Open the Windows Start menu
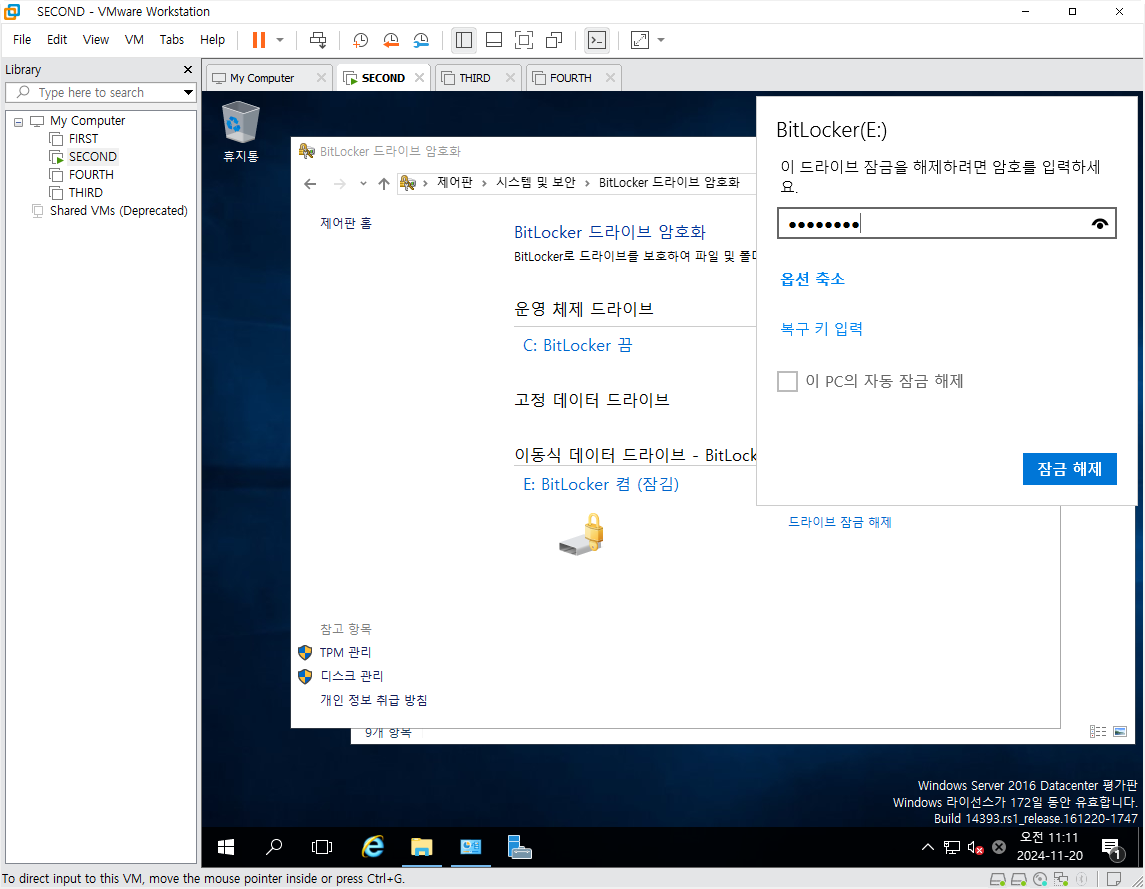 tap(226, 847)
